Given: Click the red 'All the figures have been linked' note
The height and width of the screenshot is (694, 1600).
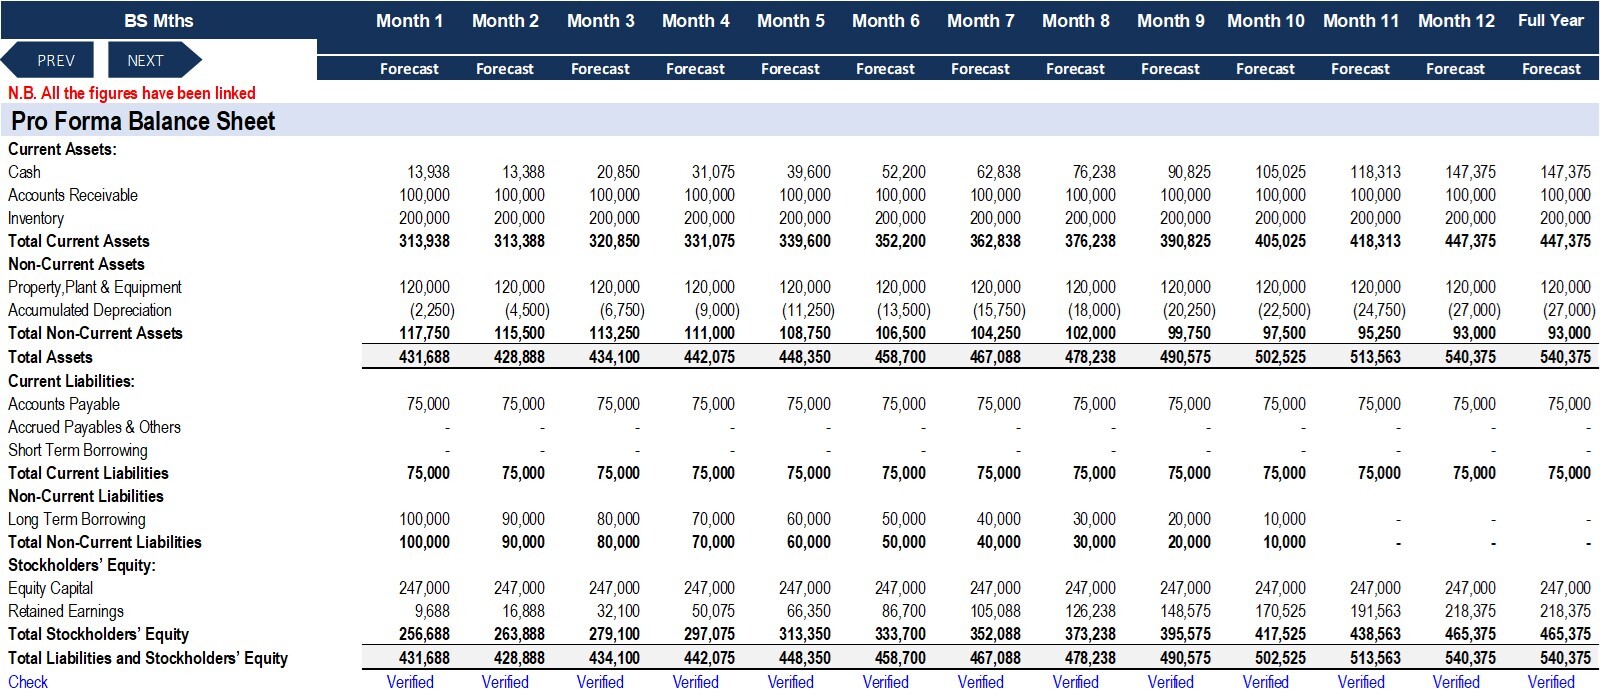Looking at the screenshot, I should pos(132,93).
